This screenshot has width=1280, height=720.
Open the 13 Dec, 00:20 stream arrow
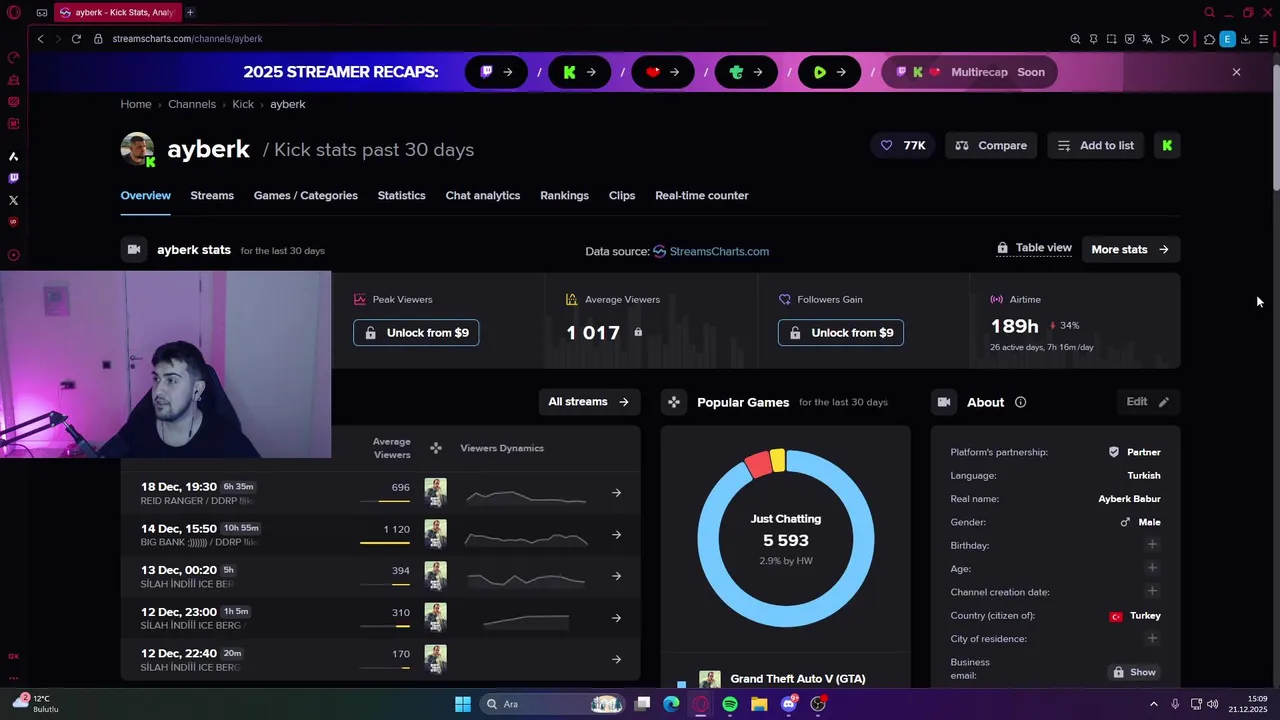(x=617, y=576)
